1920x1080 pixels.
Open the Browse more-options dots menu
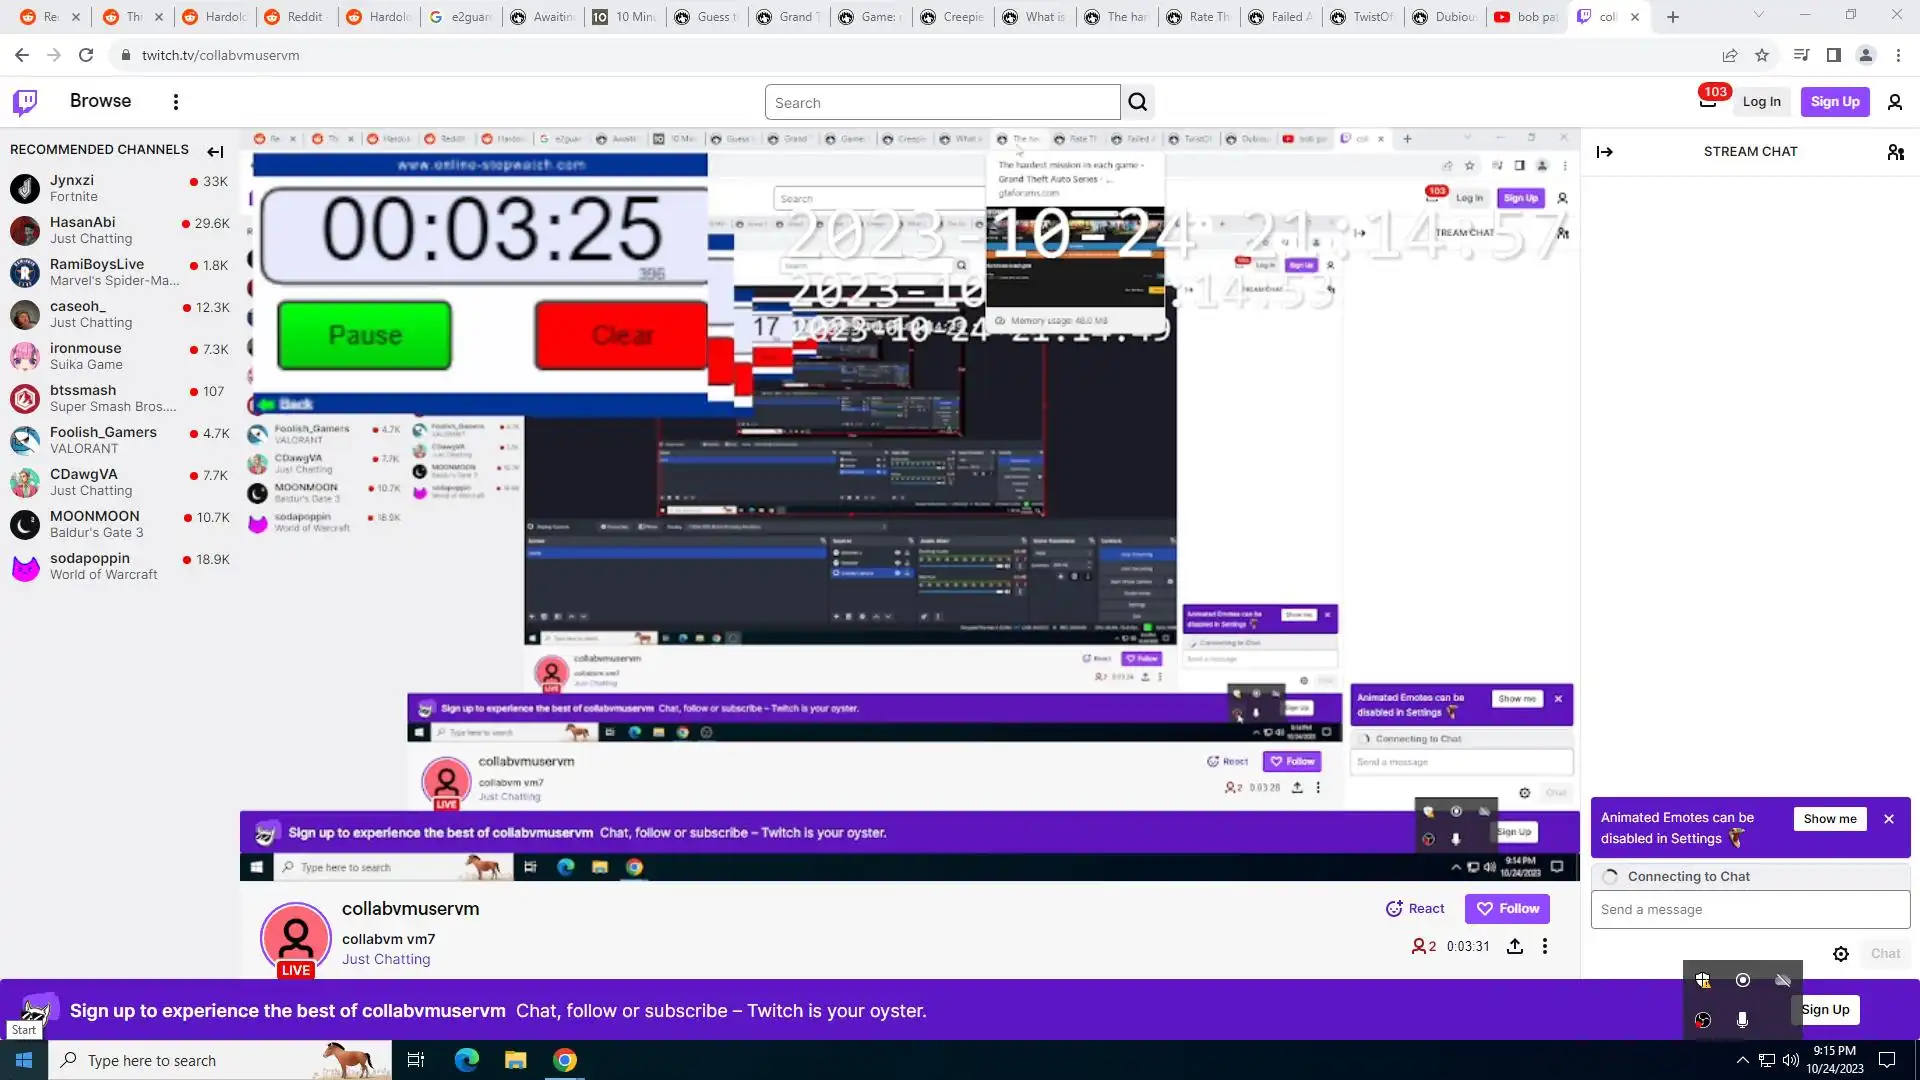176,102
